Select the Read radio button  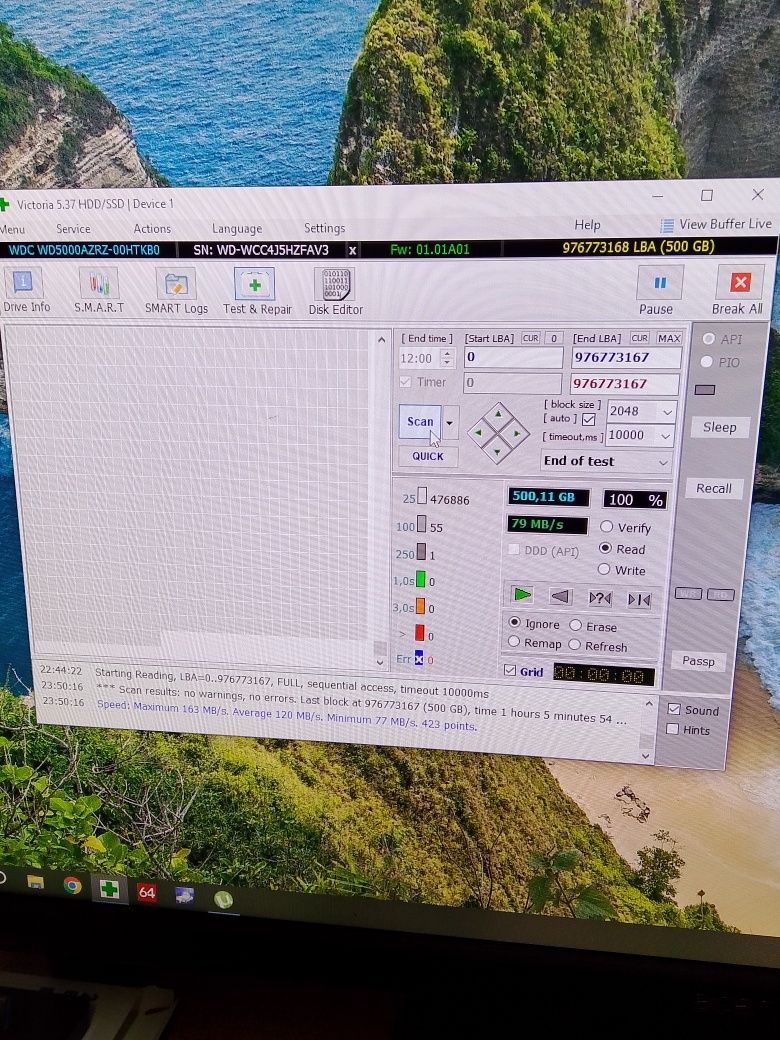(x=605, y=548)
